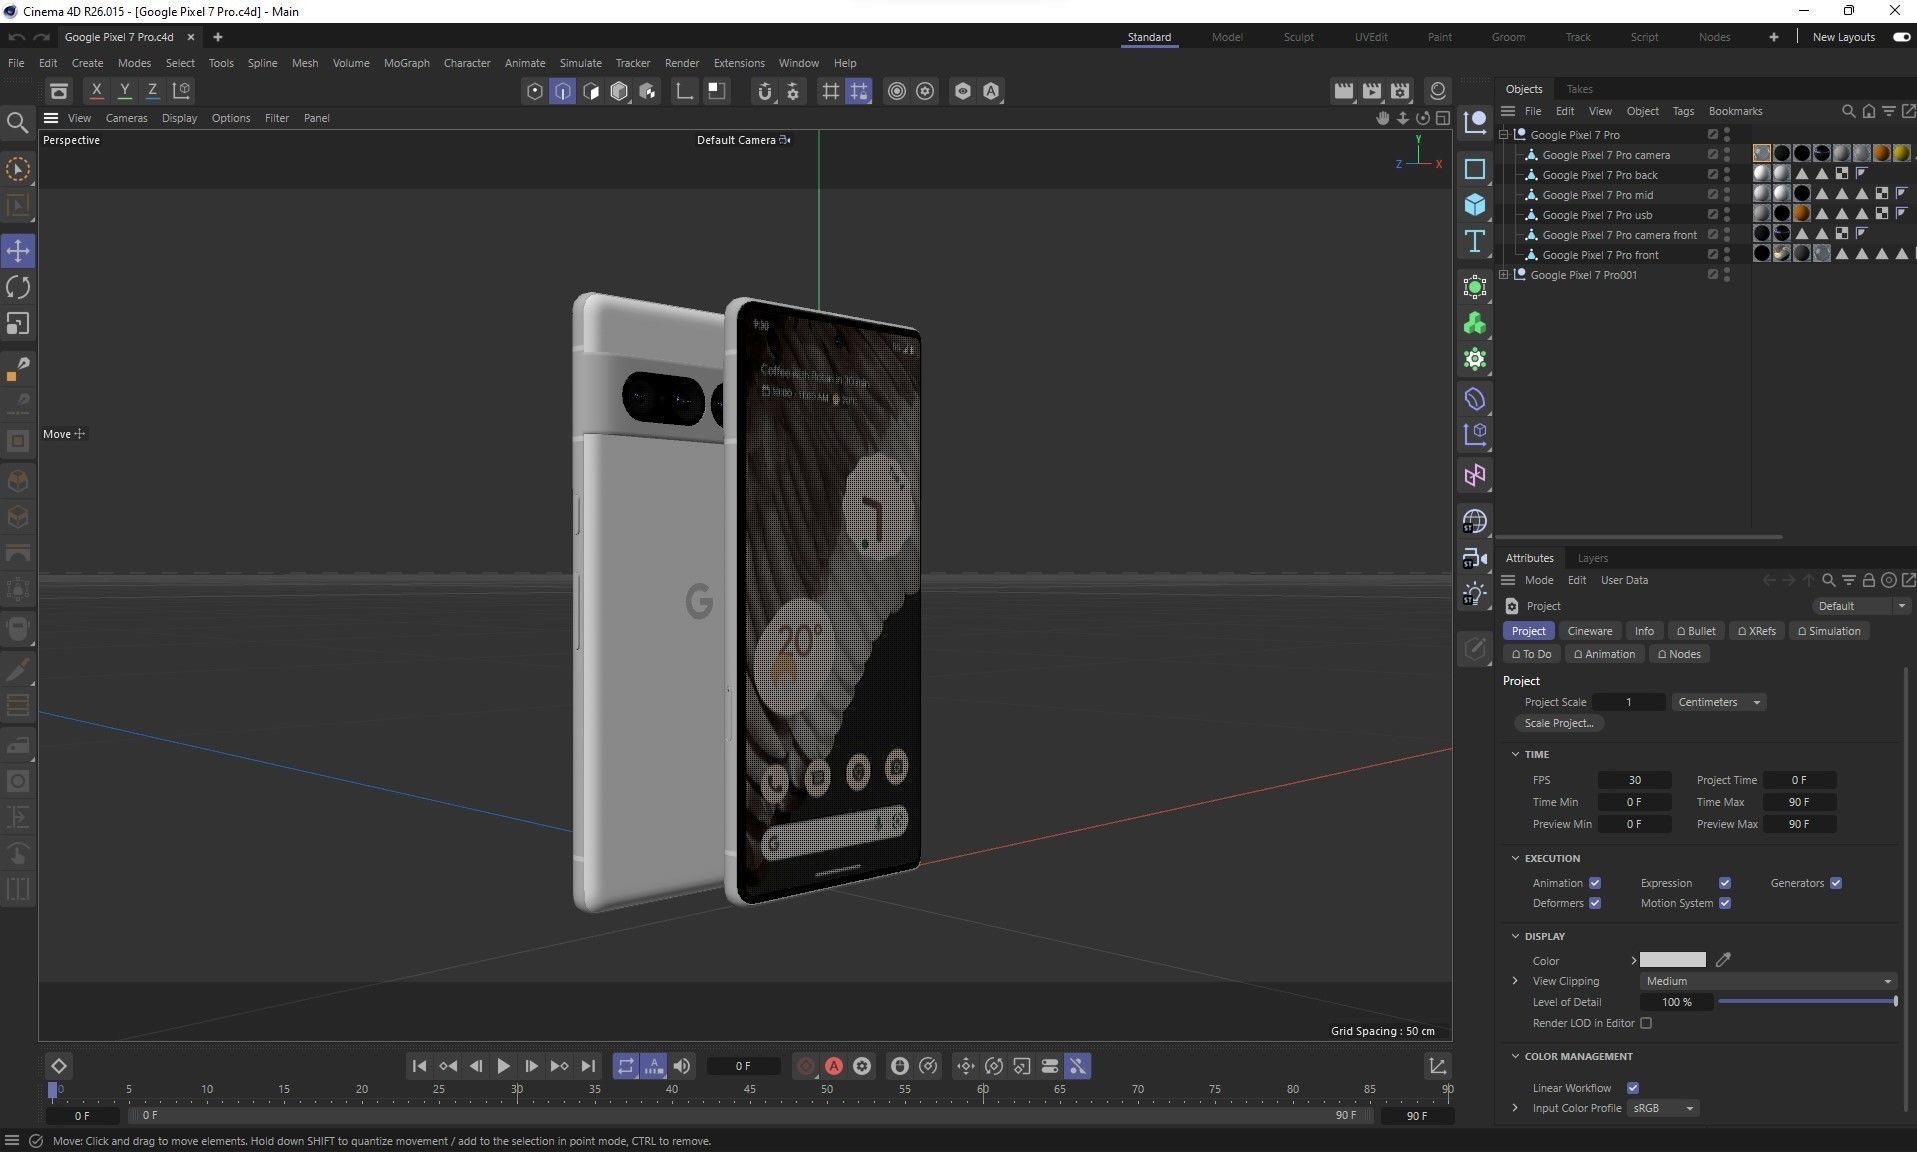Select the Scale tool
1917x1152 pixels.
point(18,323)
